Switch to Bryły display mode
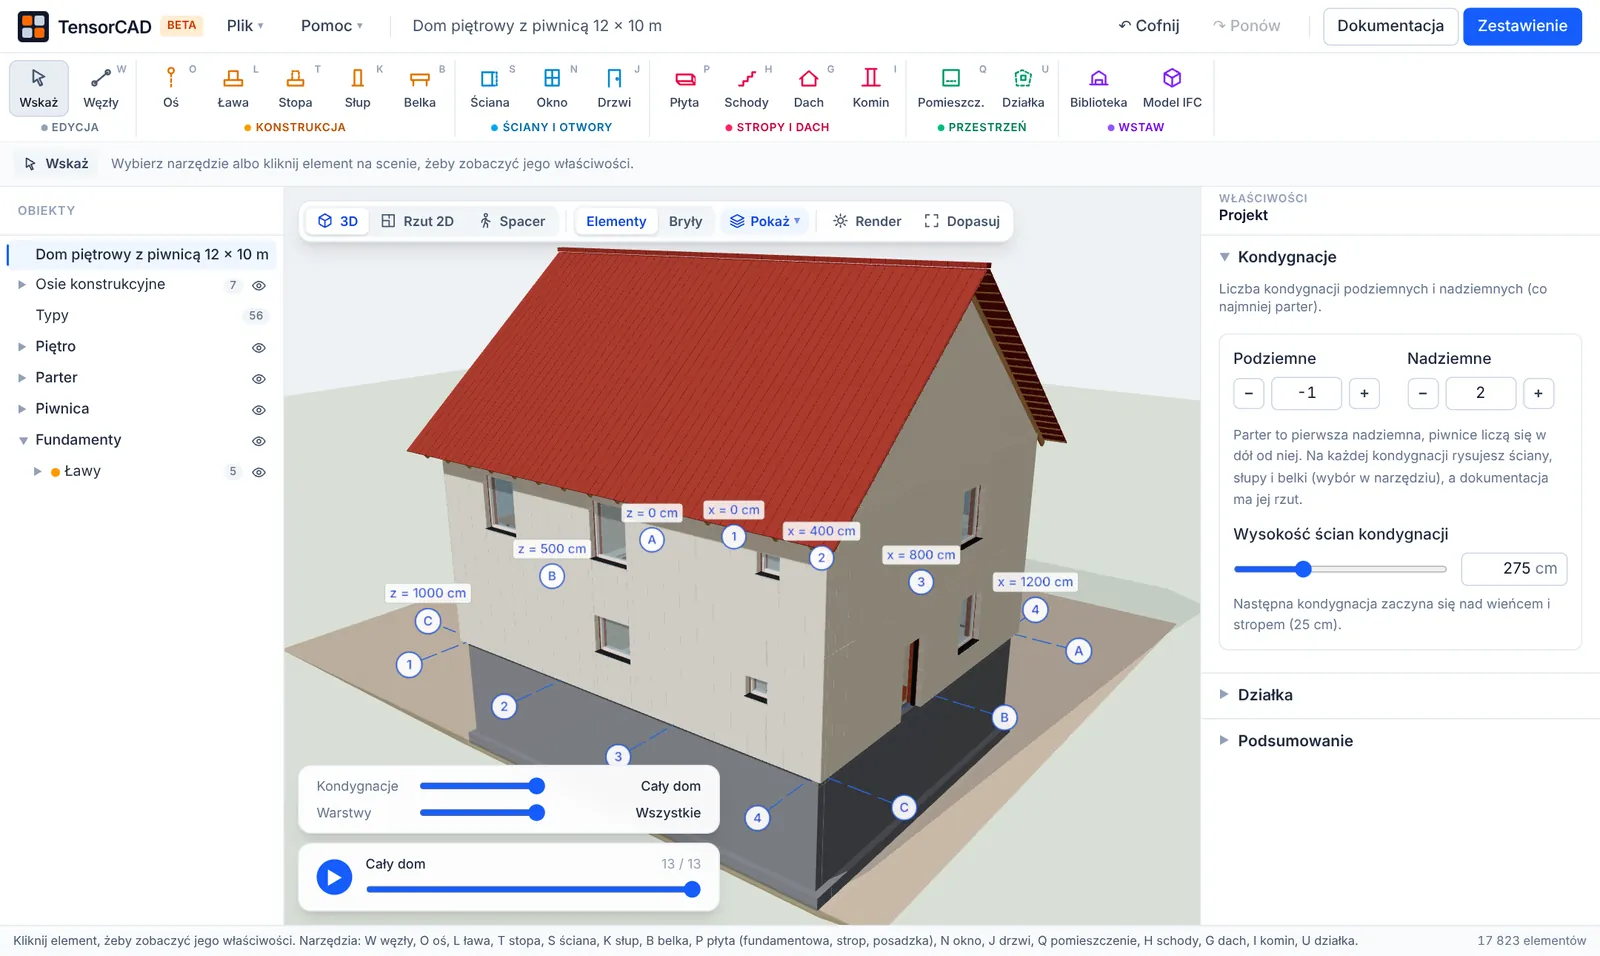 (x=685, y=221)
